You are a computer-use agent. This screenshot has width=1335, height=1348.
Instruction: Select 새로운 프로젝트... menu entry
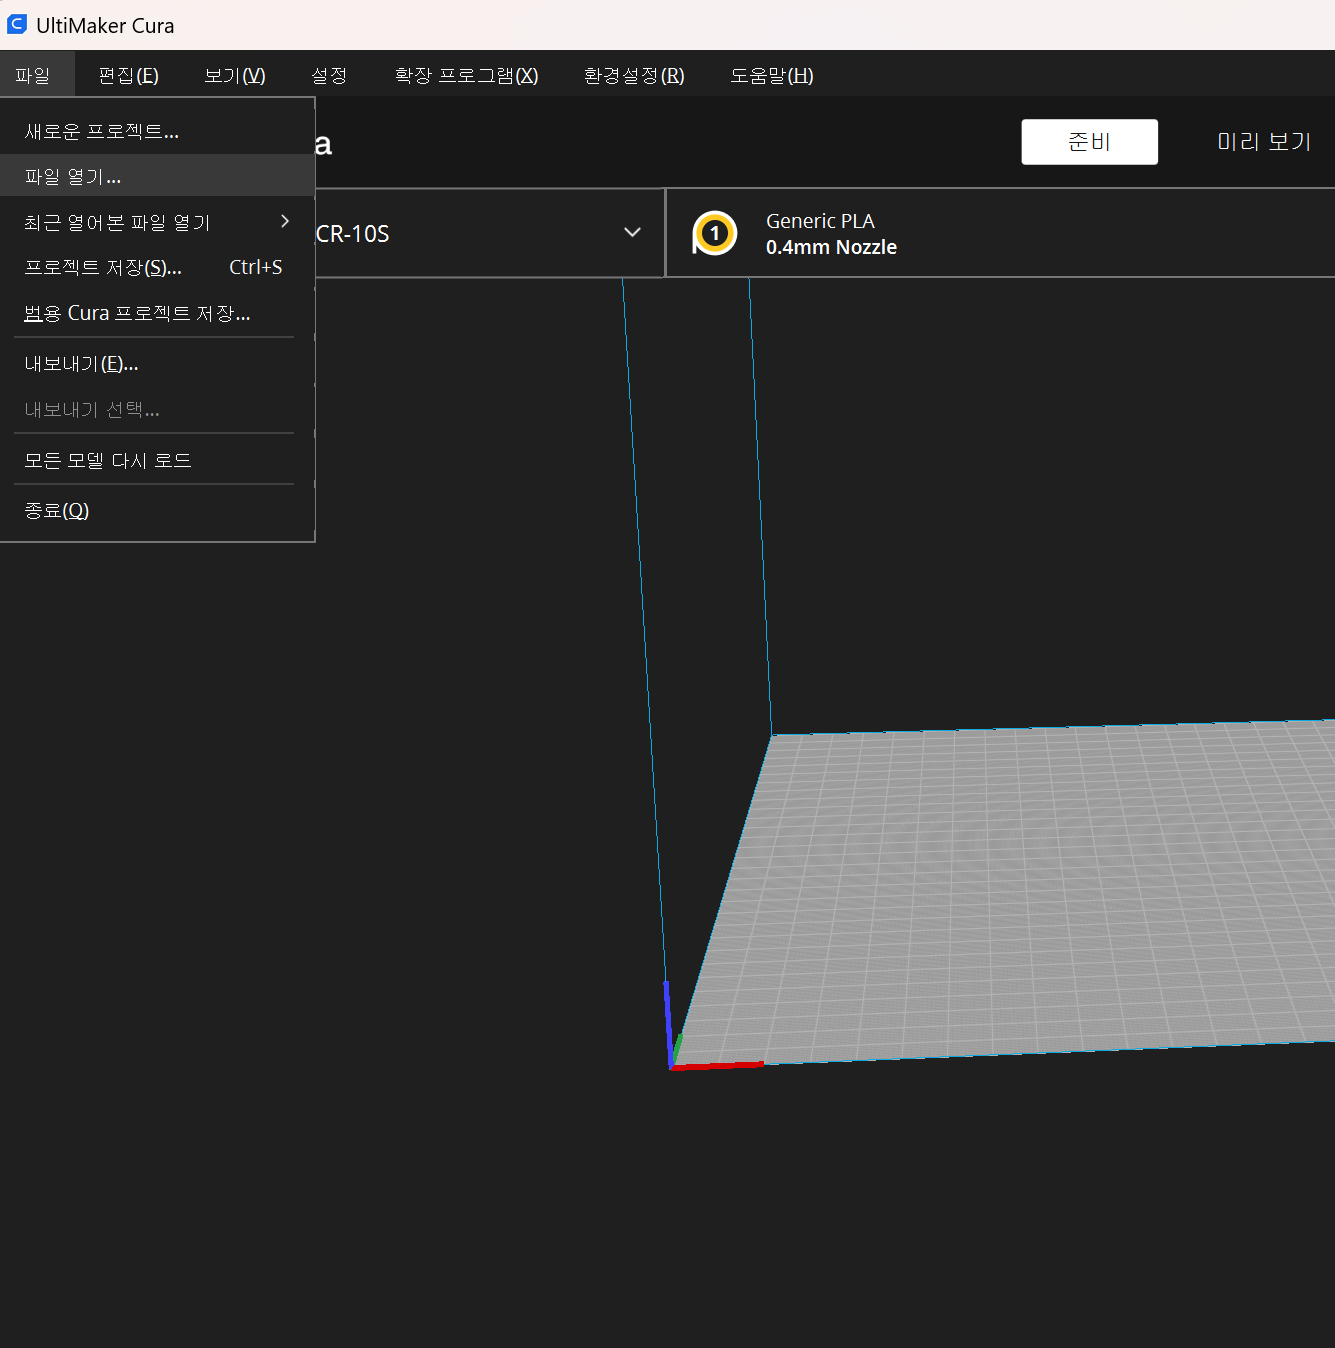157,131
